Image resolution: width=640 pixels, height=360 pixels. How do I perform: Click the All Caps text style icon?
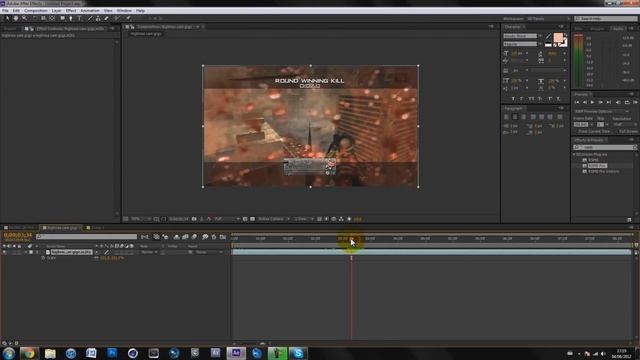click(531, 99)
